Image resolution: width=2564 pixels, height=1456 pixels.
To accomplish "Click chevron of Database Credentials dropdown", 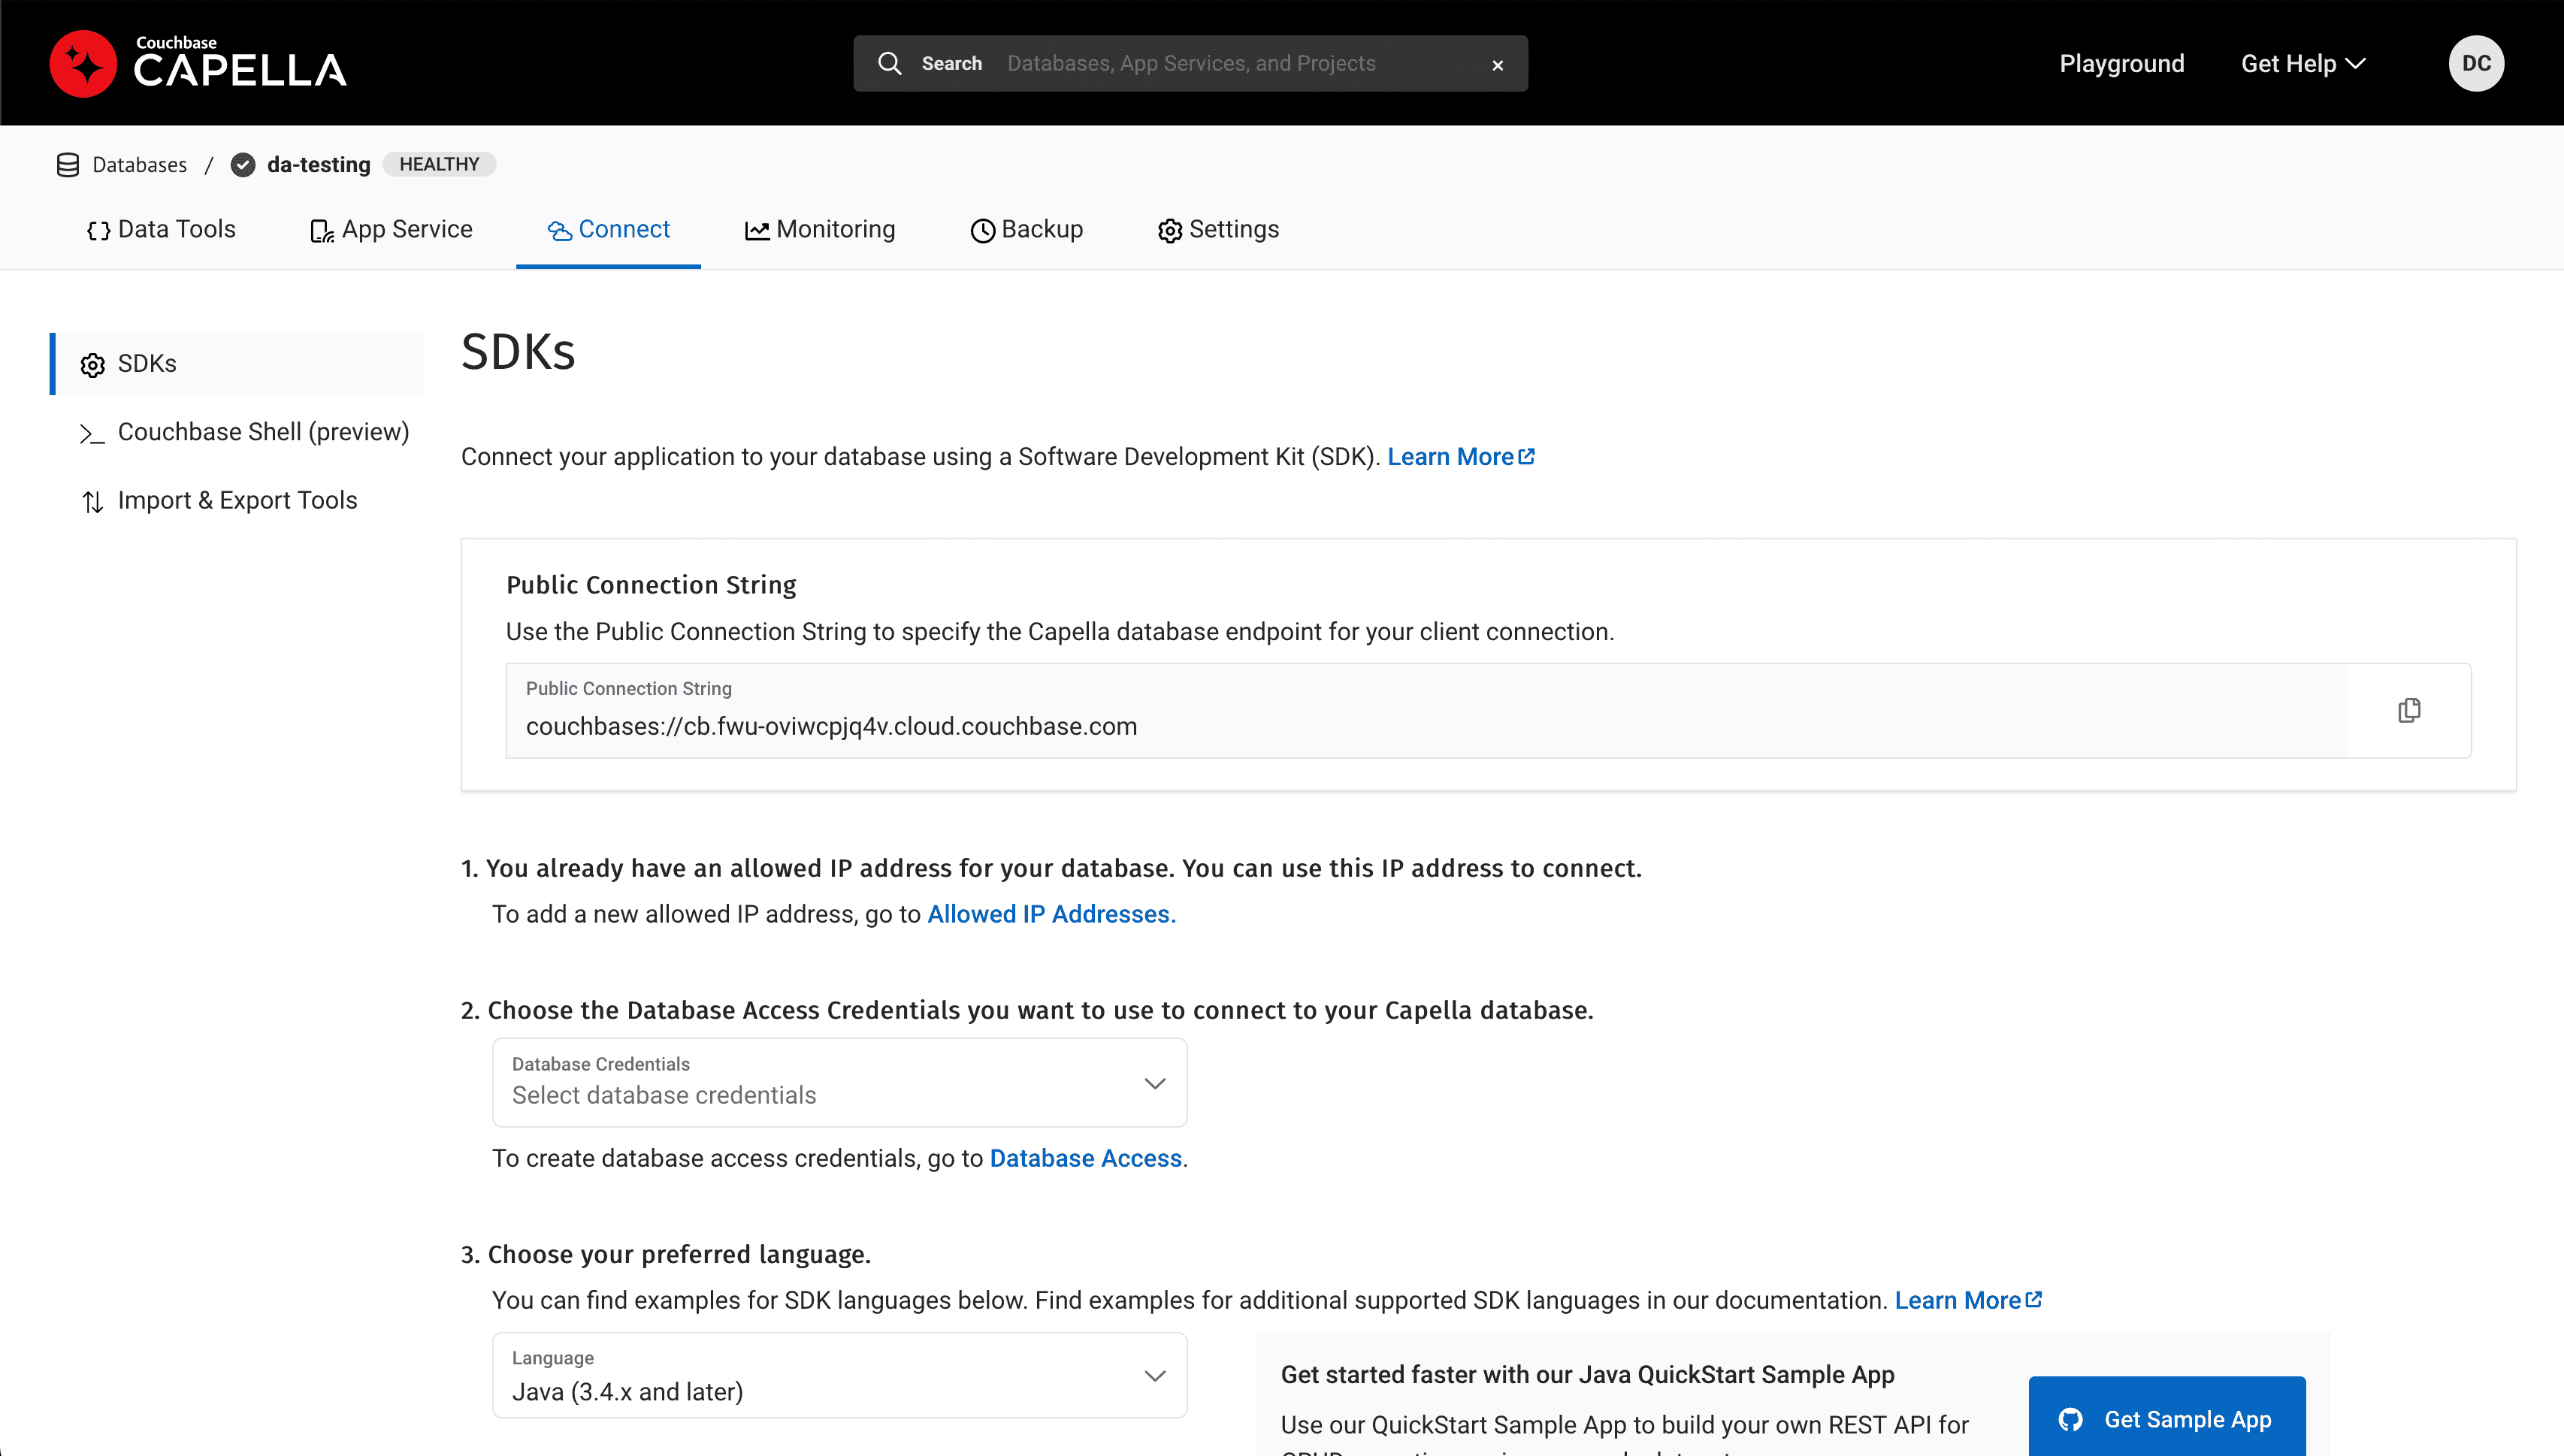I will (x=1154, y=1083).
